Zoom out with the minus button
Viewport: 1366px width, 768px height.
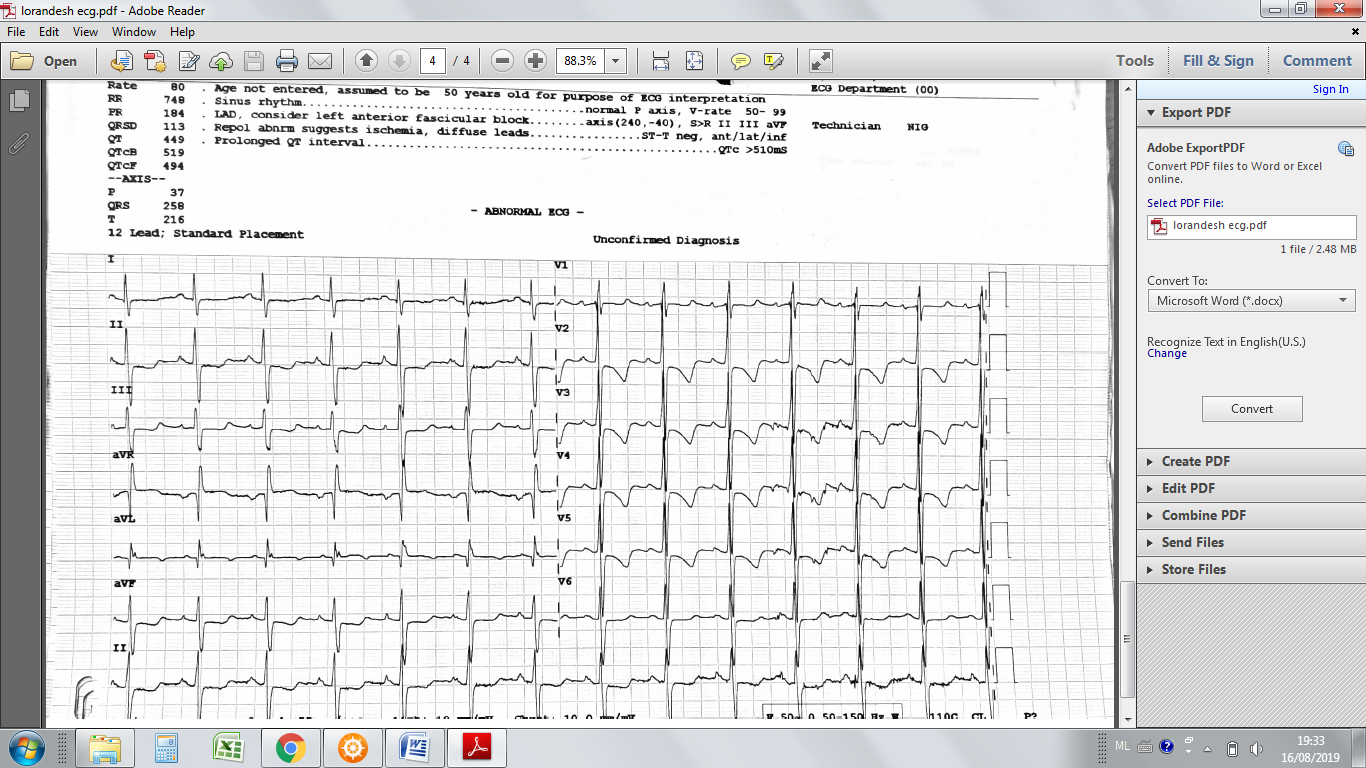coord(503,61)
